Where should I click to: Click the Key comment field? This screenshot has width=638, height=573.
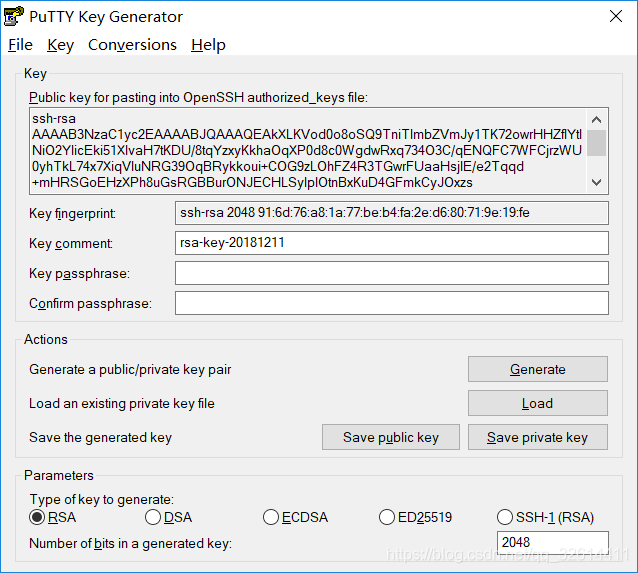[x=392, y=243]
